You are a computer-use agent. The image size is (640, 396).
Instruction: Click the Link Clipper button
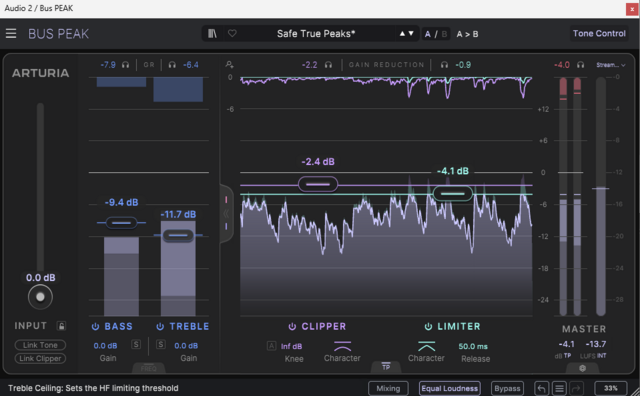(40, 358)
